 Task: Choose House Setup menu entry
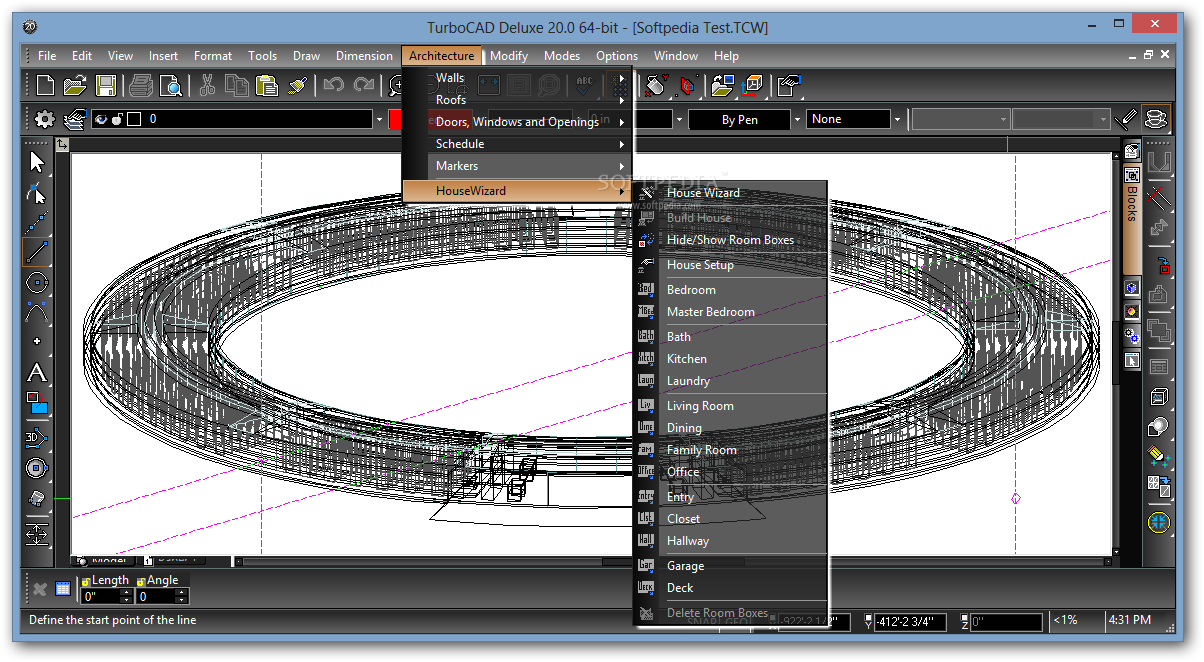click(x=731, y=265)
